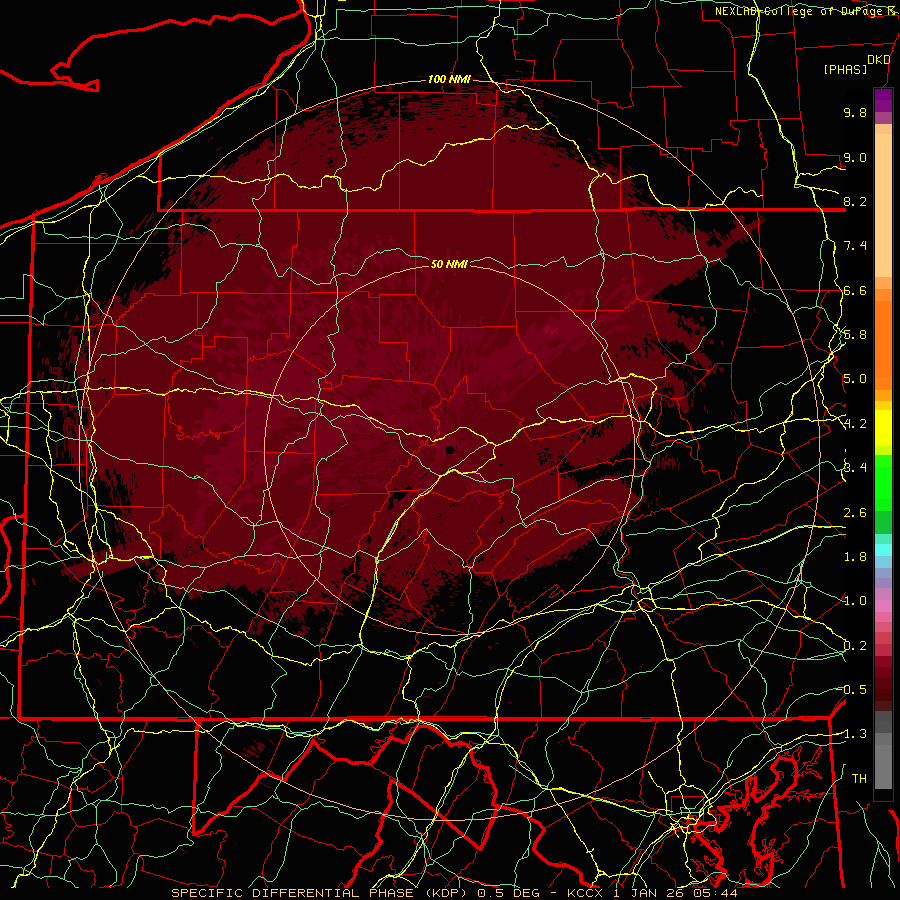
Task: Click the [PHAS] legend heading
Action: pyautogui.click(x=845, y=70)
